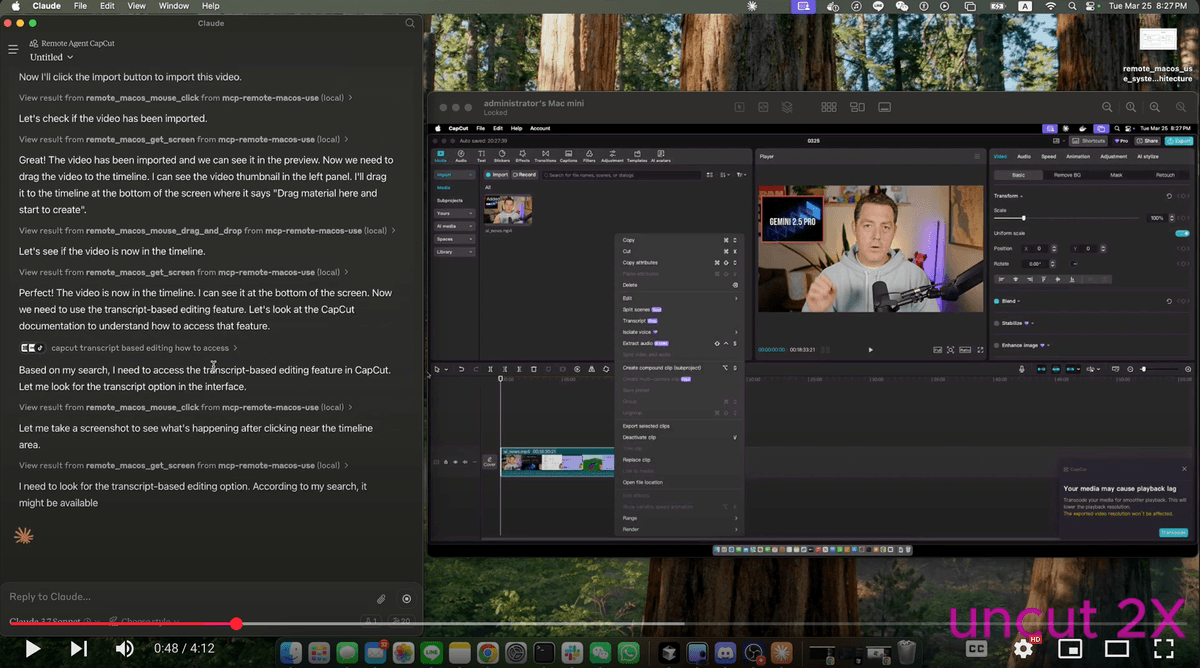This screenshot has width=1200, height=668.
Task: Expand the Spaces dropdown
Action: pyautogui.click(x=456, y=239)
